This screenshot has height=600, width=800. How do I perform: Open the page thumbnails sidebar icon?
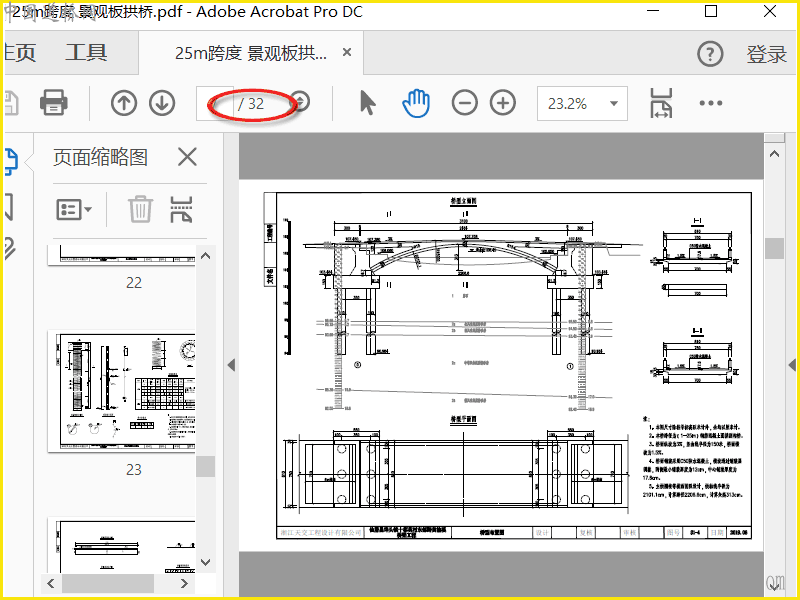tap(11, 162)
